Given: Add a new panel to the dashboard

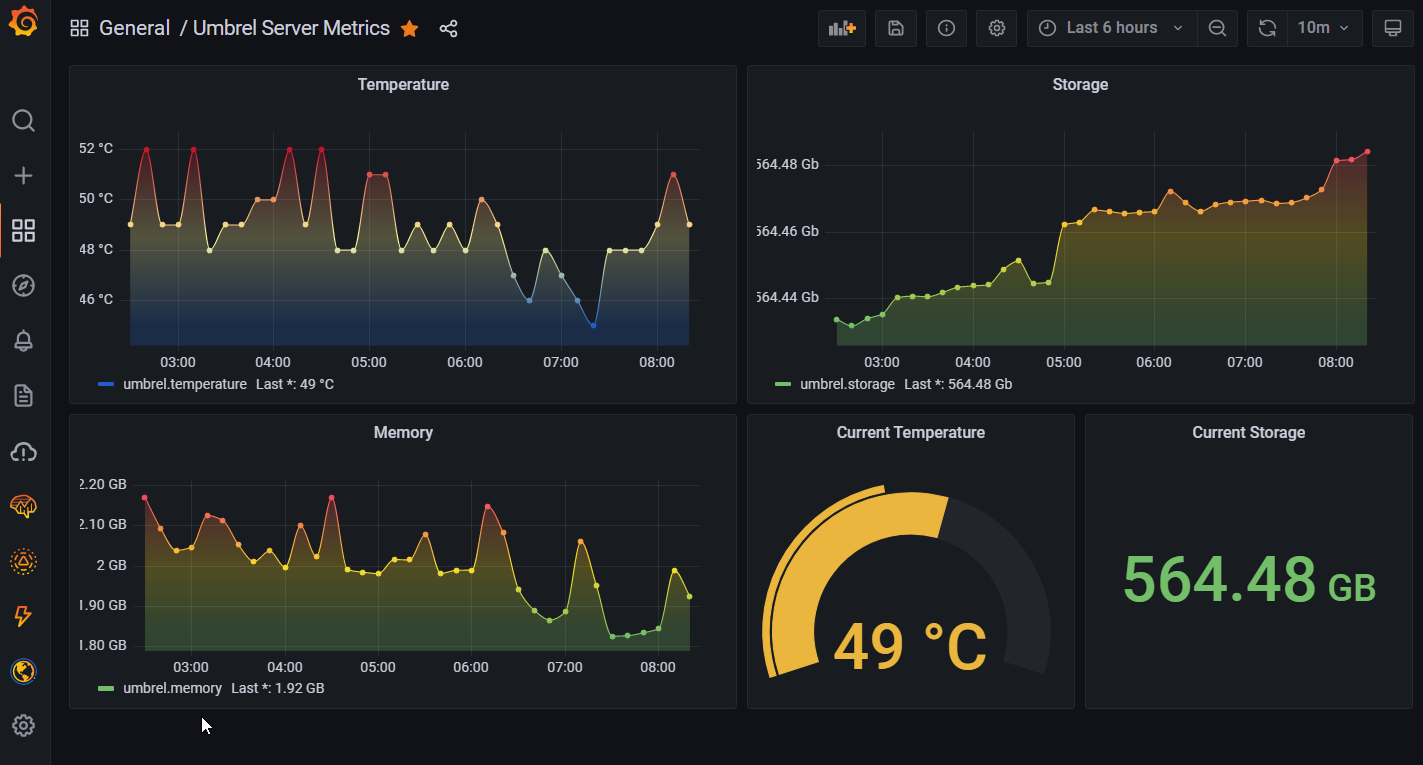Looking at the screenshot, I should (842, 28).
